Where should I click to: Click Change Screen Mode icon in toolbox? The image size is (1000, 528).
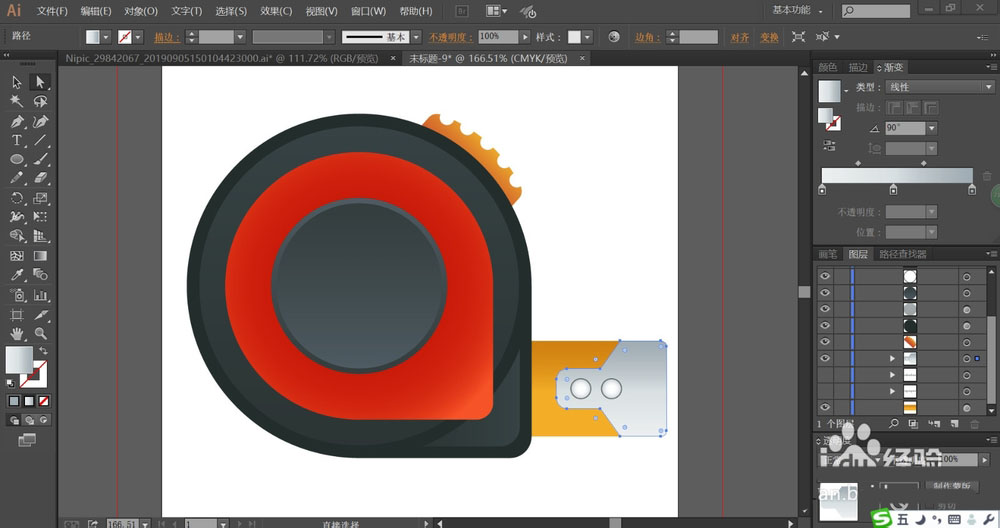pos(27,440)
